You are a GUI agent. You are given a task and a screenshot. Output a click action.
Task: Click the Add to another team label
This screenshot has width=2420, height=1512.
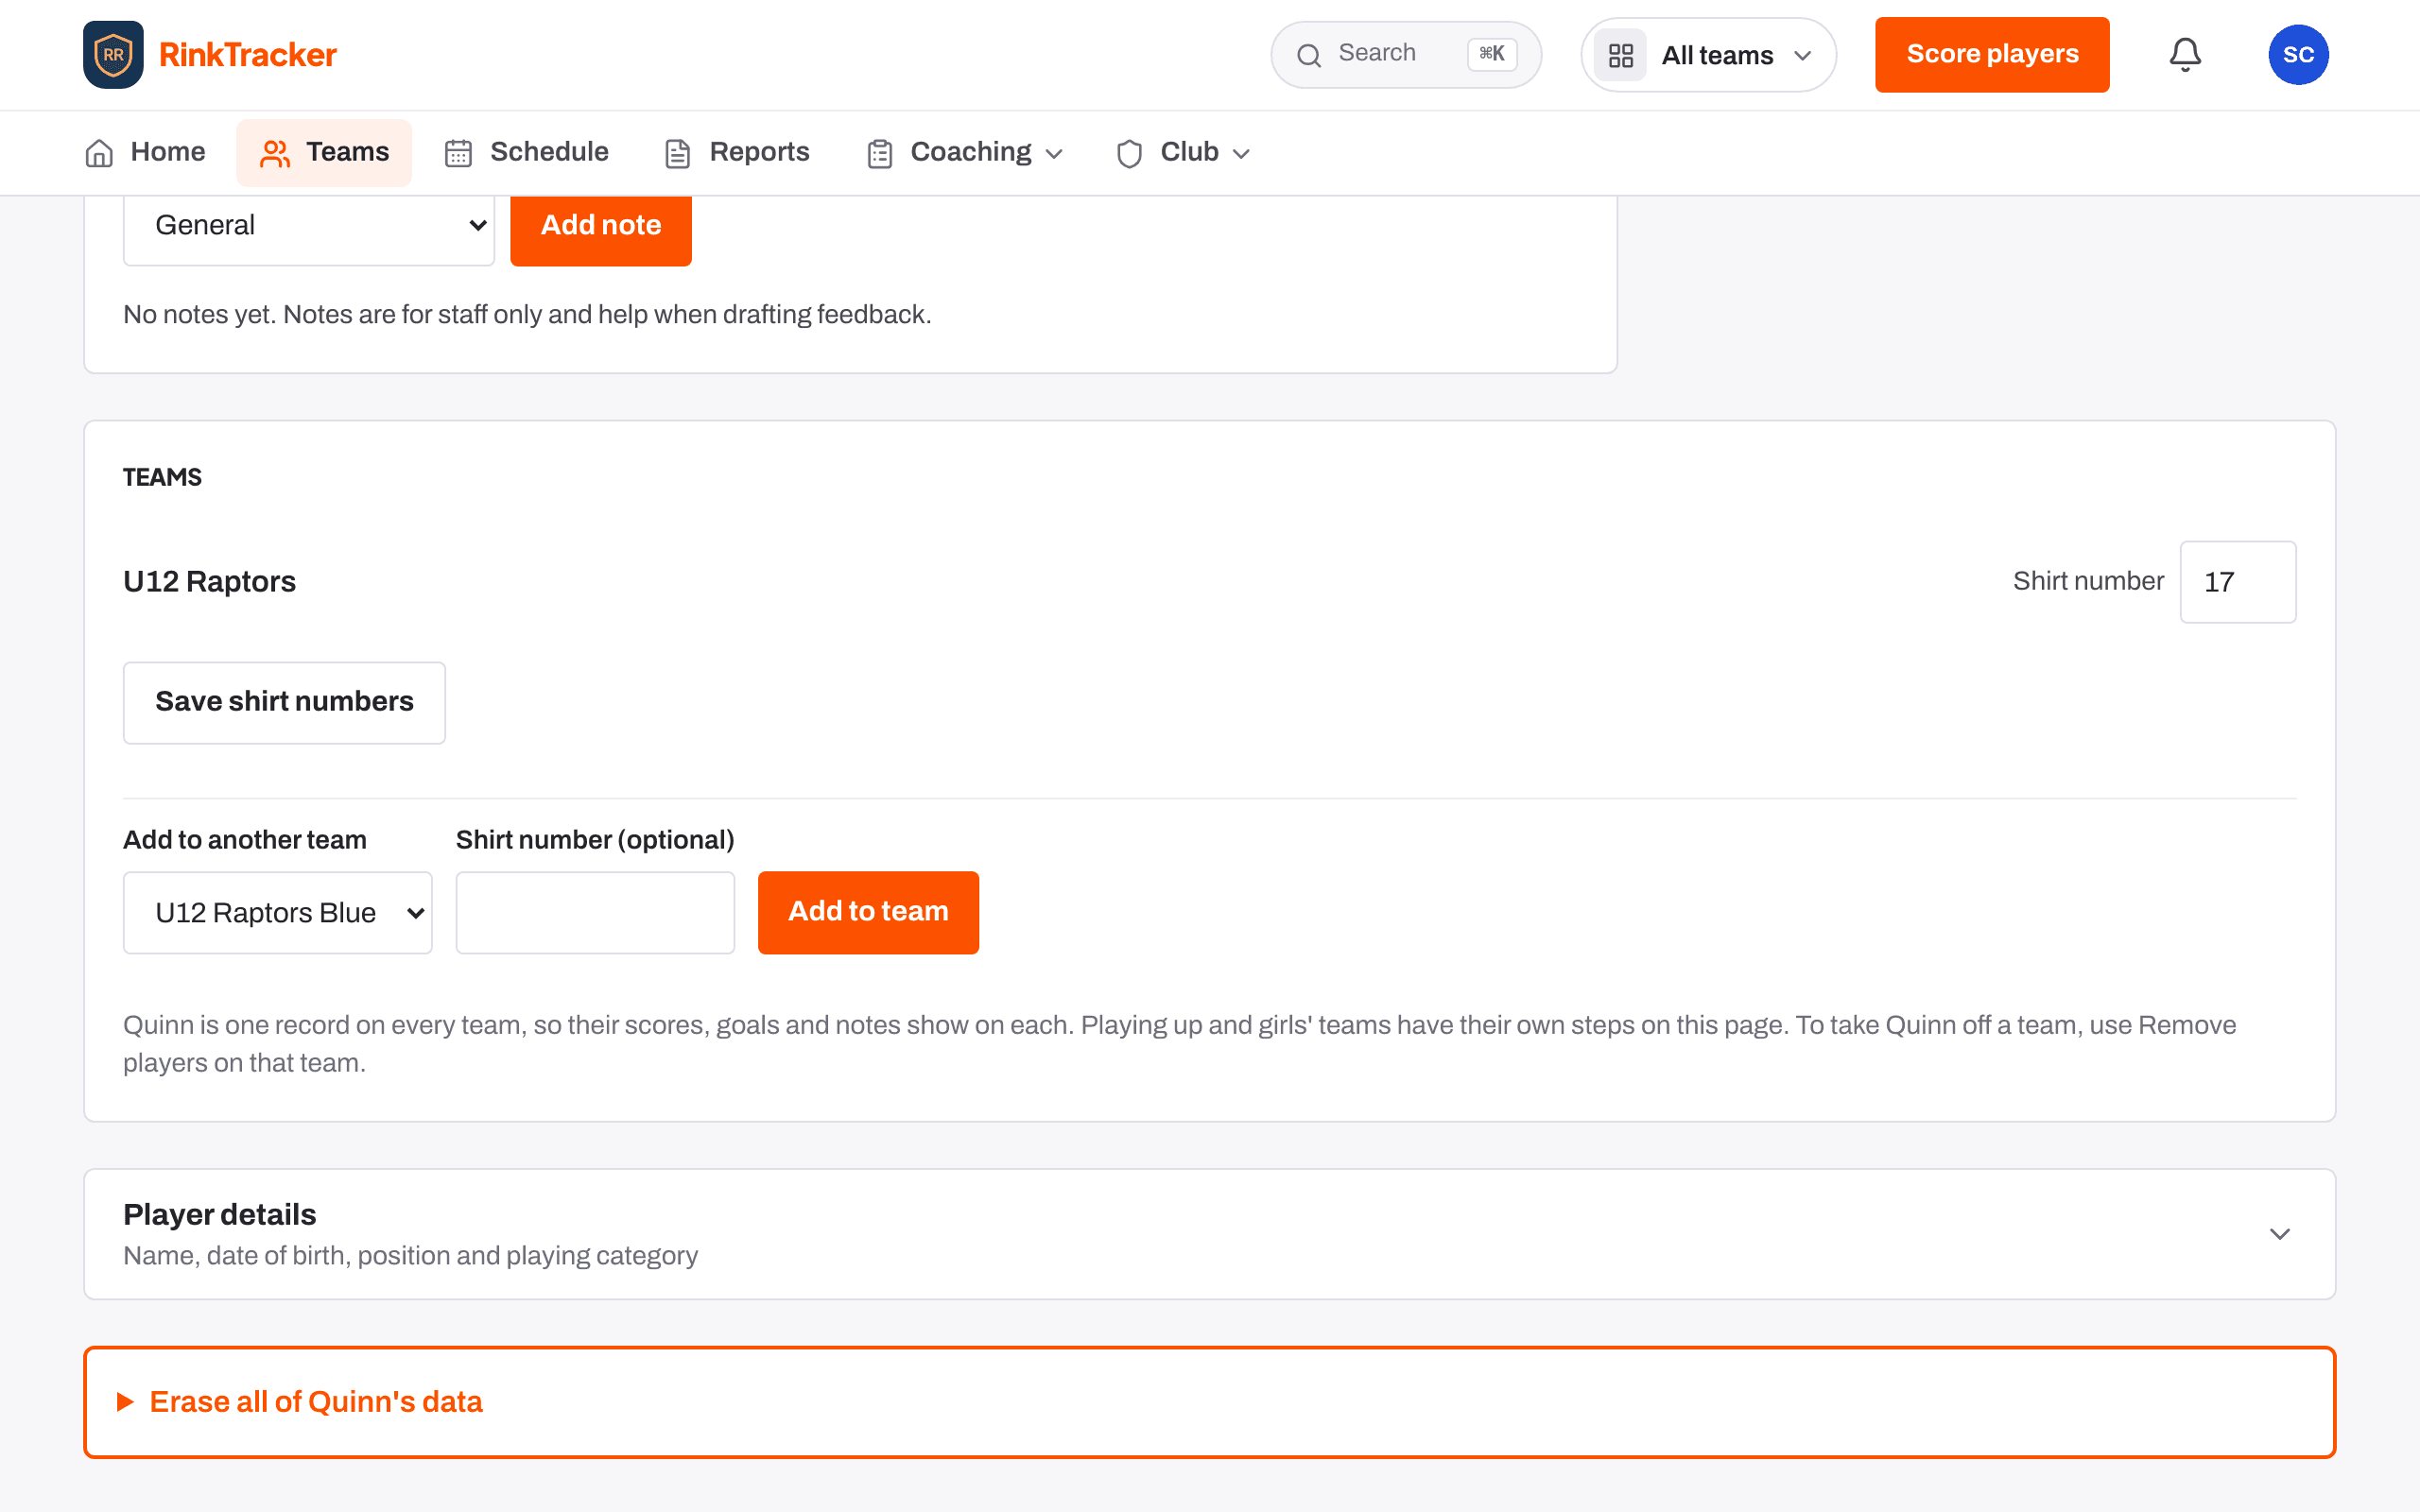coord(245,840)
